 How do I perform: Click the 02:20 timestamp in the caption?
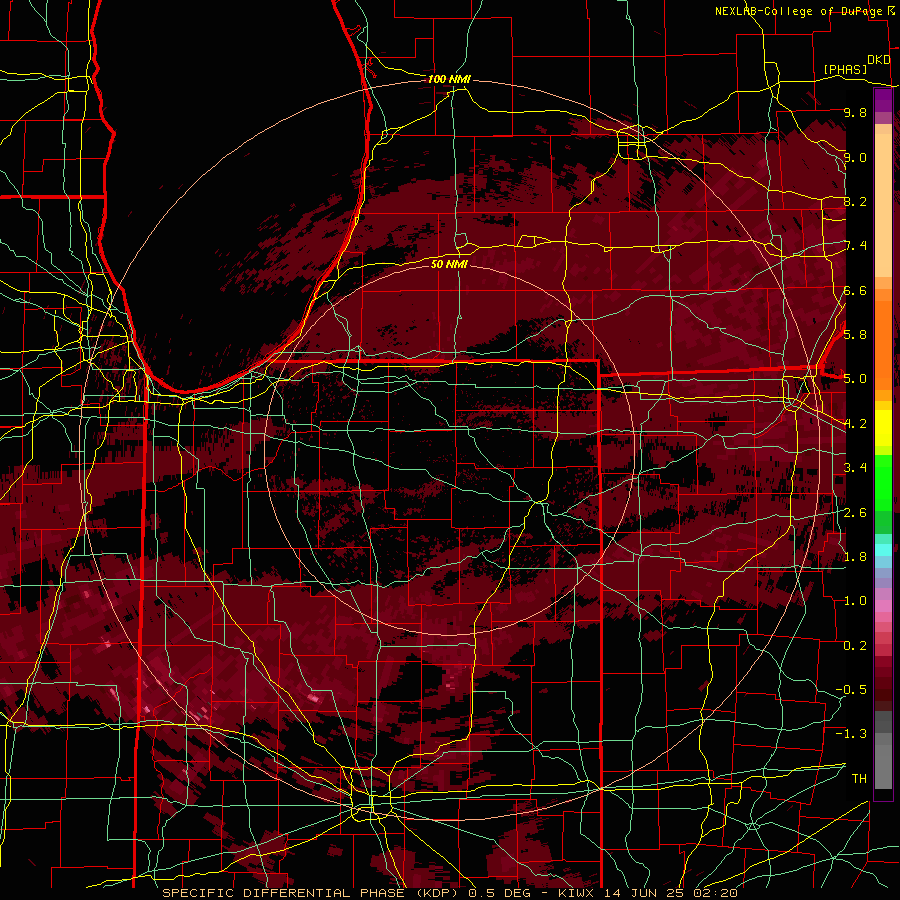(x=718, y=893)
